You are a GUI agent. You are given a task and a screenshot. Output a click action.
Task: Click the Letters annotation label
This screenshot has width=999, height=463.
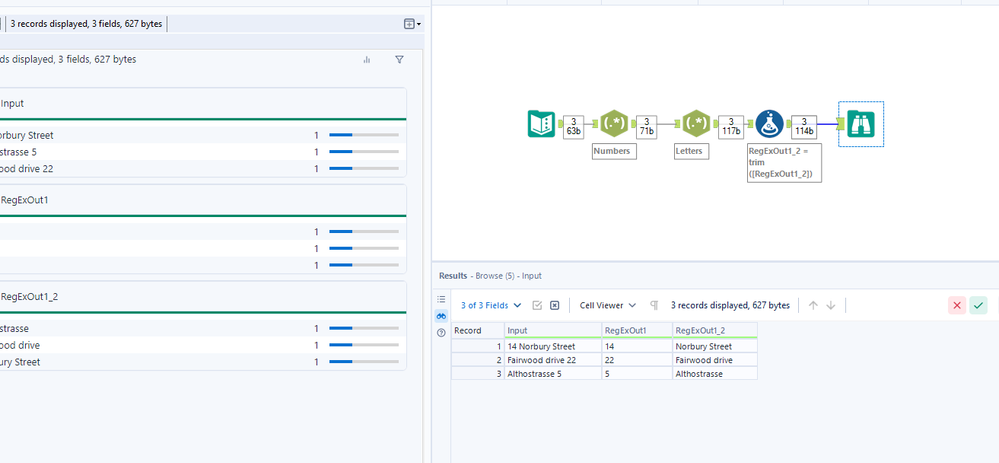pyautogui.click(x=691, y=152)
